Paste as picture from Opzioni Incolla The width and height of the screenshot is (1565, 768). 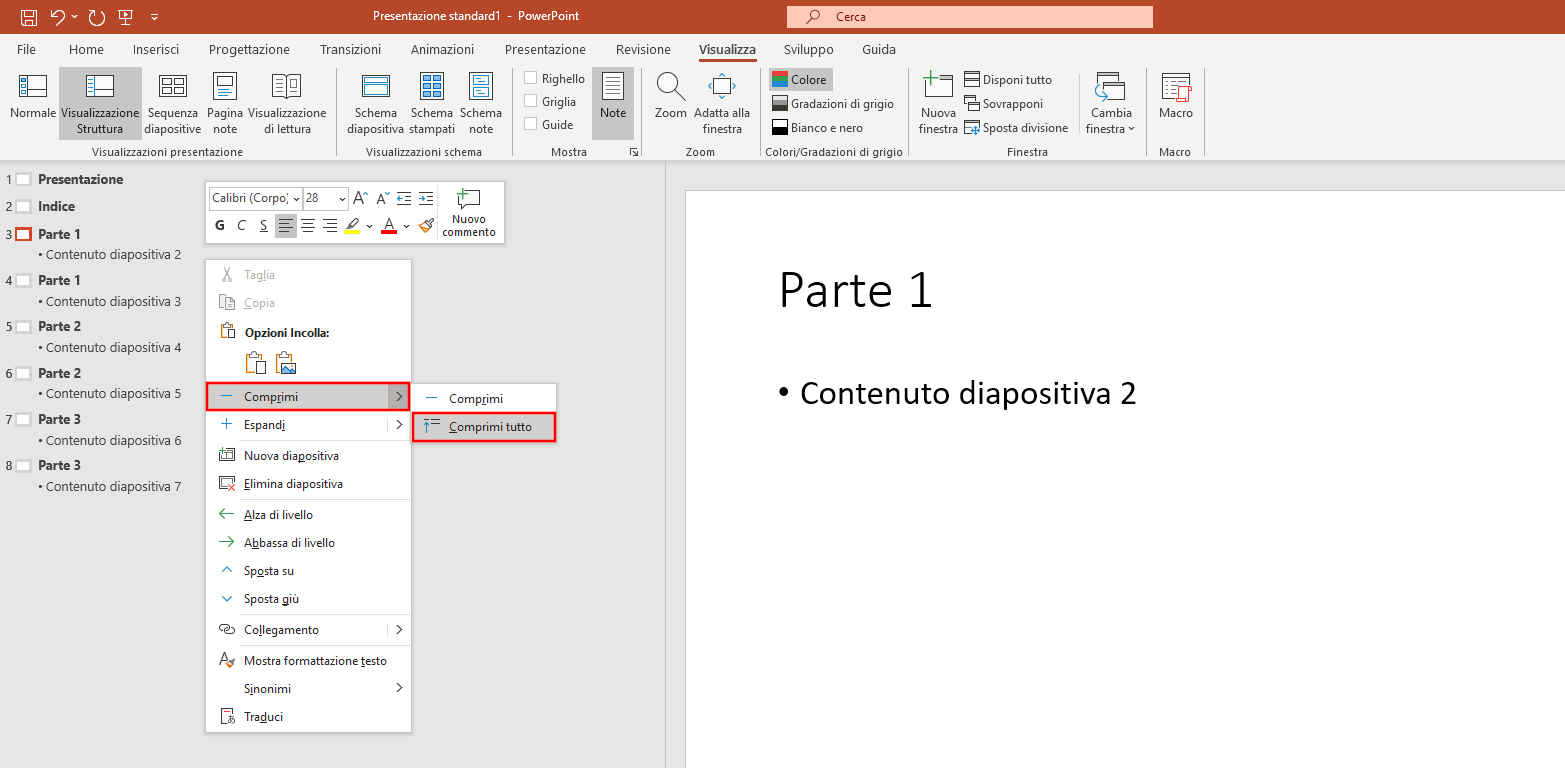tap(286, 363)
